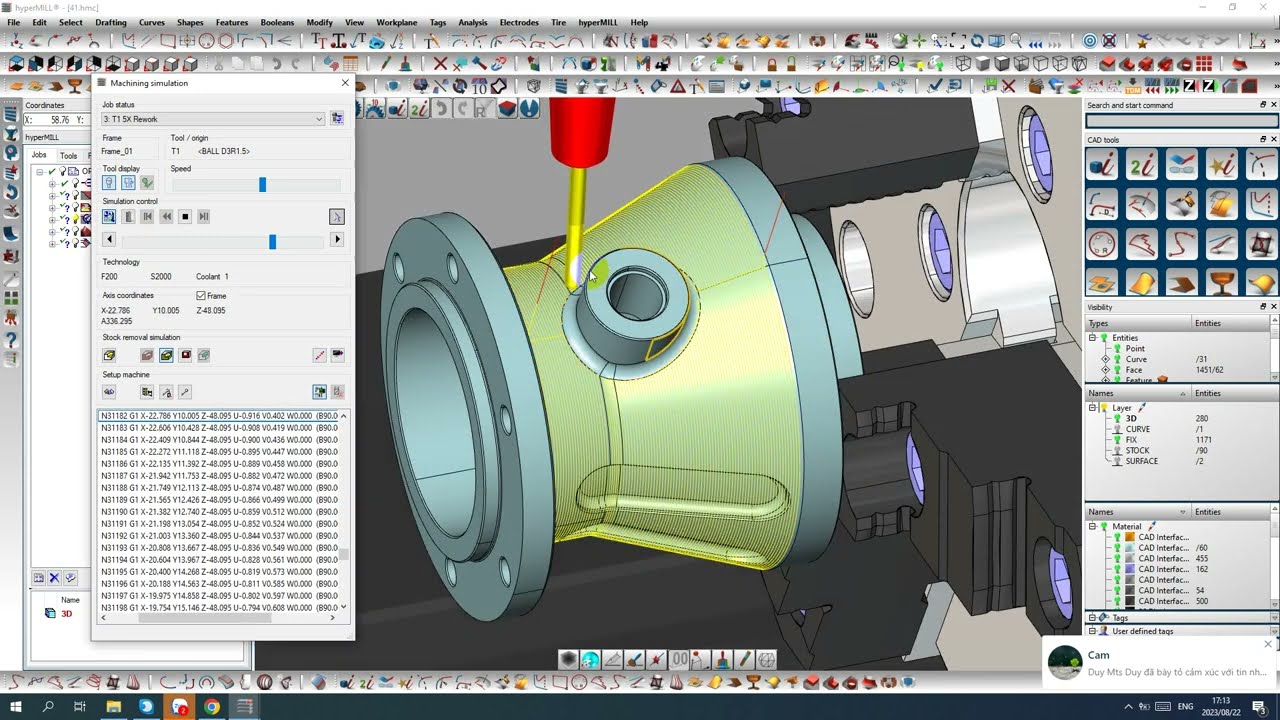This screenshot has width=1280, height=720.
Task: Open the File menu
Action: 14,22
